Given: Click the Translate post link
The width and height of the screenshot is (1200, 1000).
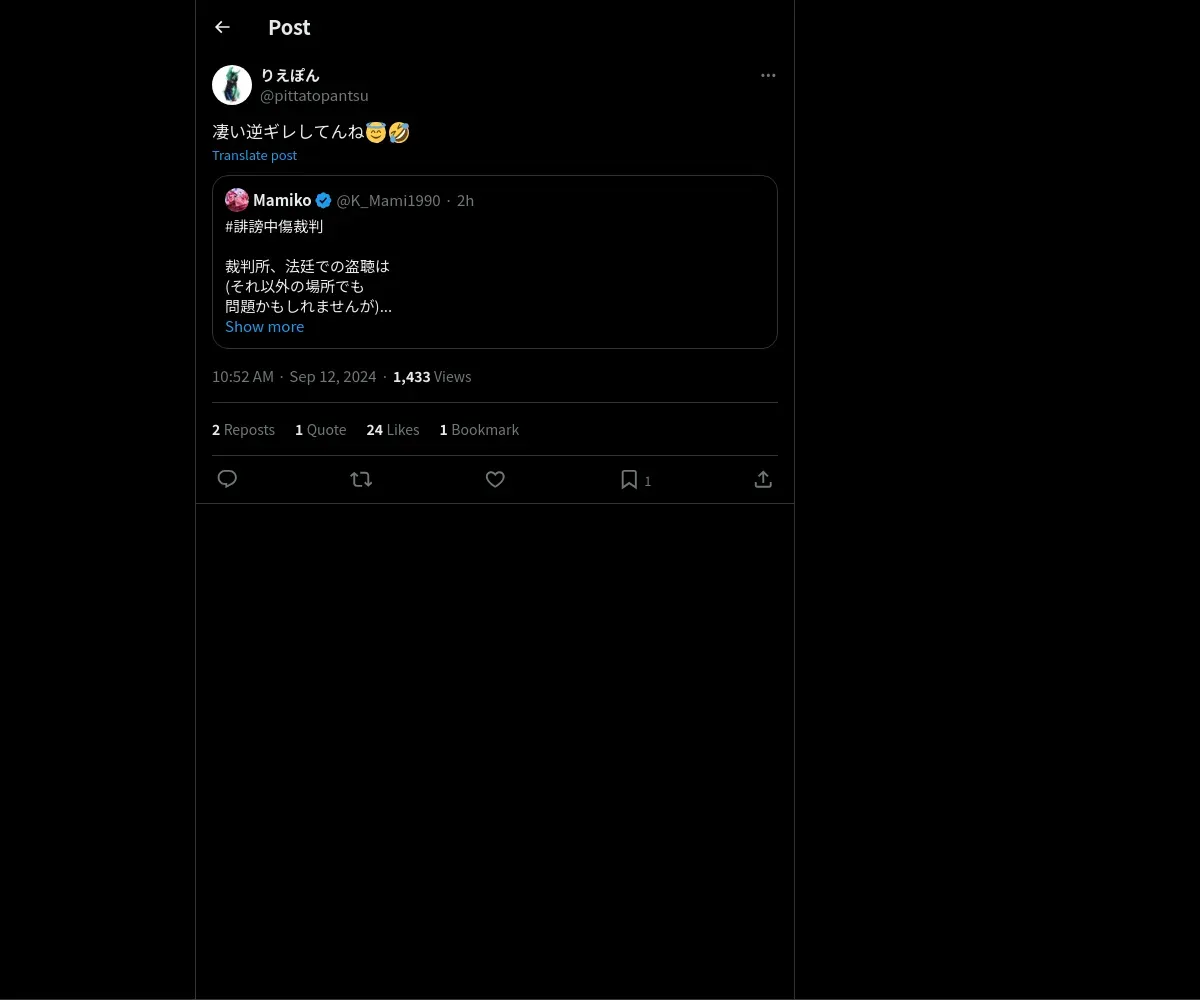Looking at the screenshot, I should (x=254, y=155).
